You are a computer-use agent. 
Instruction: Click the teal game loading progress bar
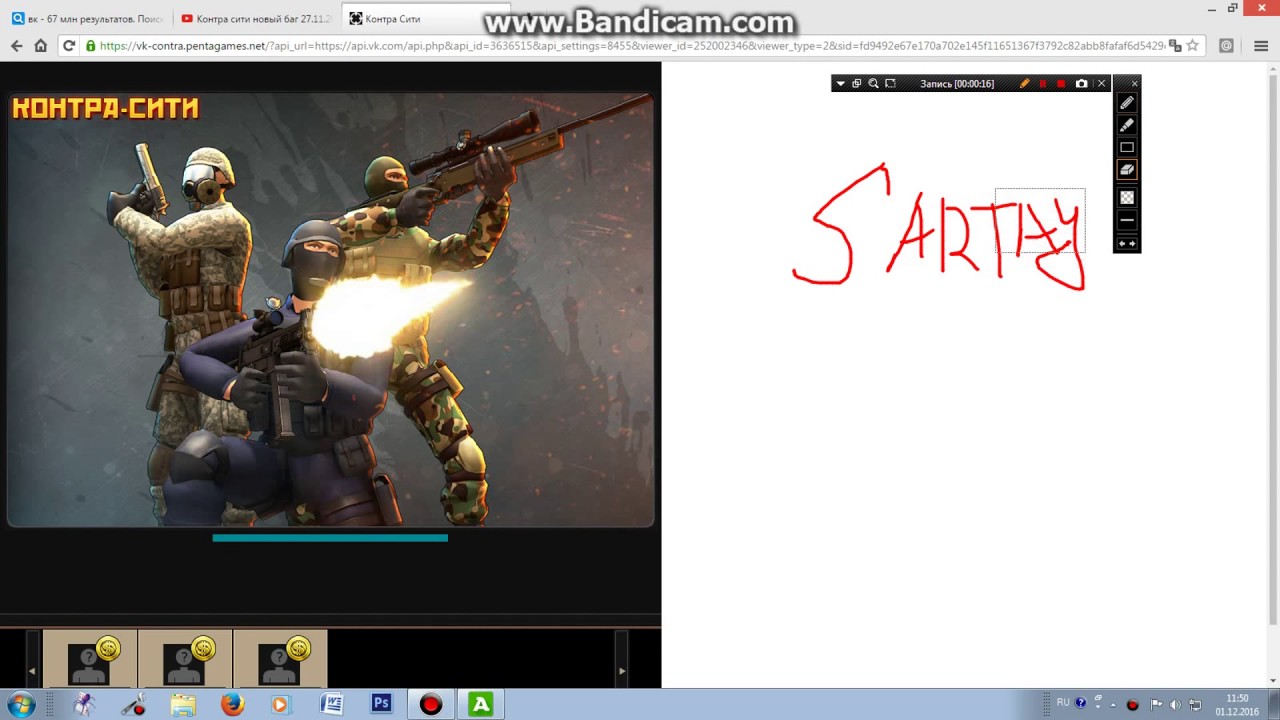[330, 538]
